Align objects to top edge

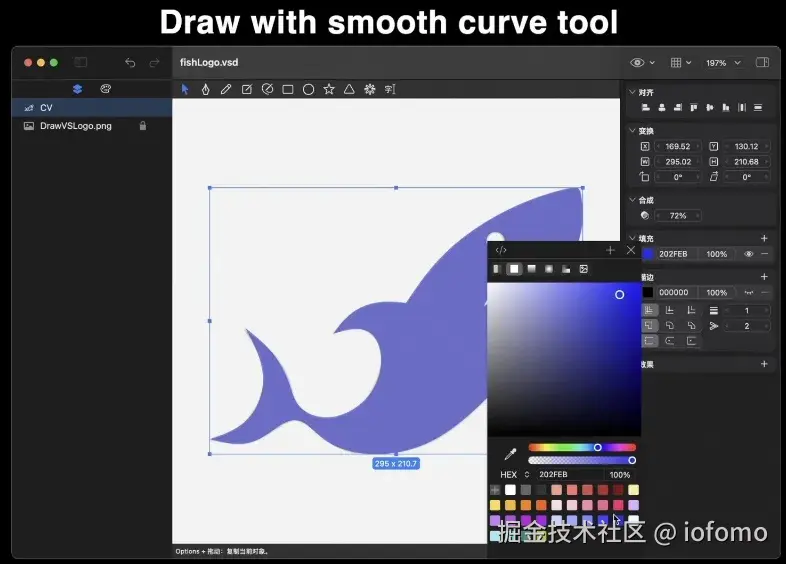(x=694, y=107)
